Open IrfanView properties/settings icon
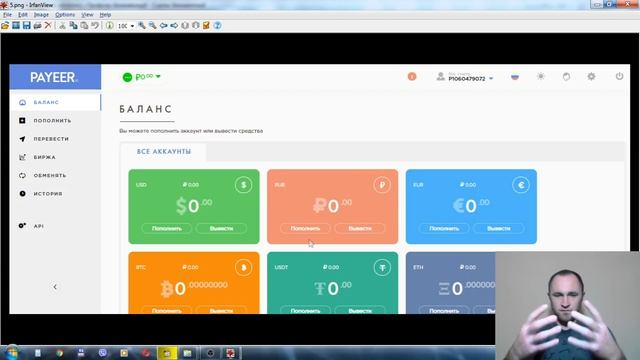The width and height of the screenshot is (640, 360). point(206,25)
